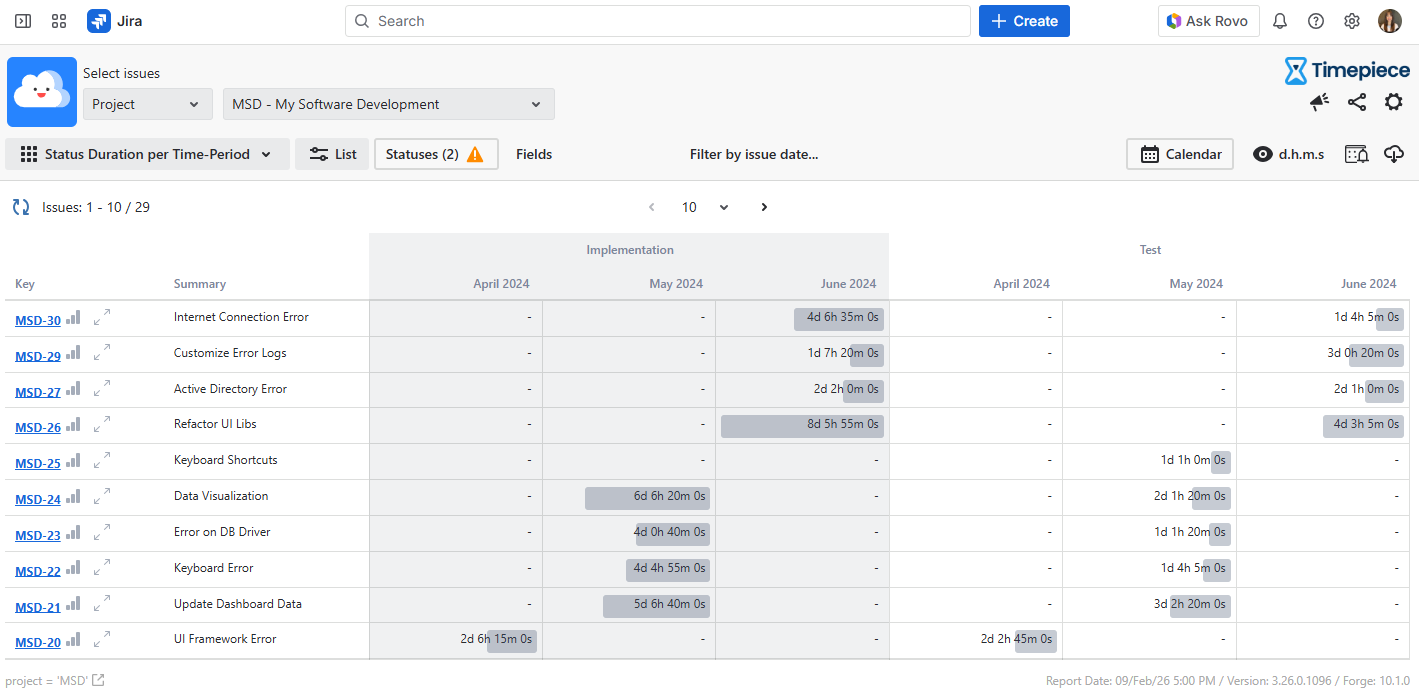Click the notifications bell icon
This screenshot has width=1419, height=698.
coord(1279,21)
